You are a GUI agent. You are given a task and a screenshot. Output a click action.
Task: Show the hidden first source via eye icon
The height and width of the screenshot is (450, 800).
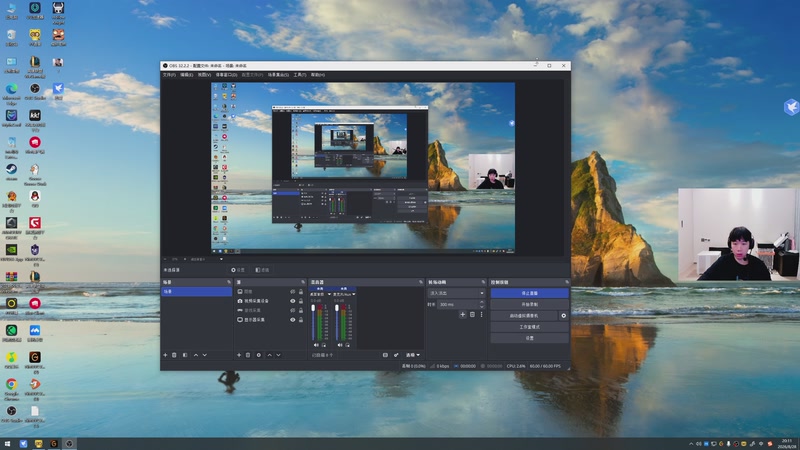tap(292, 292)
